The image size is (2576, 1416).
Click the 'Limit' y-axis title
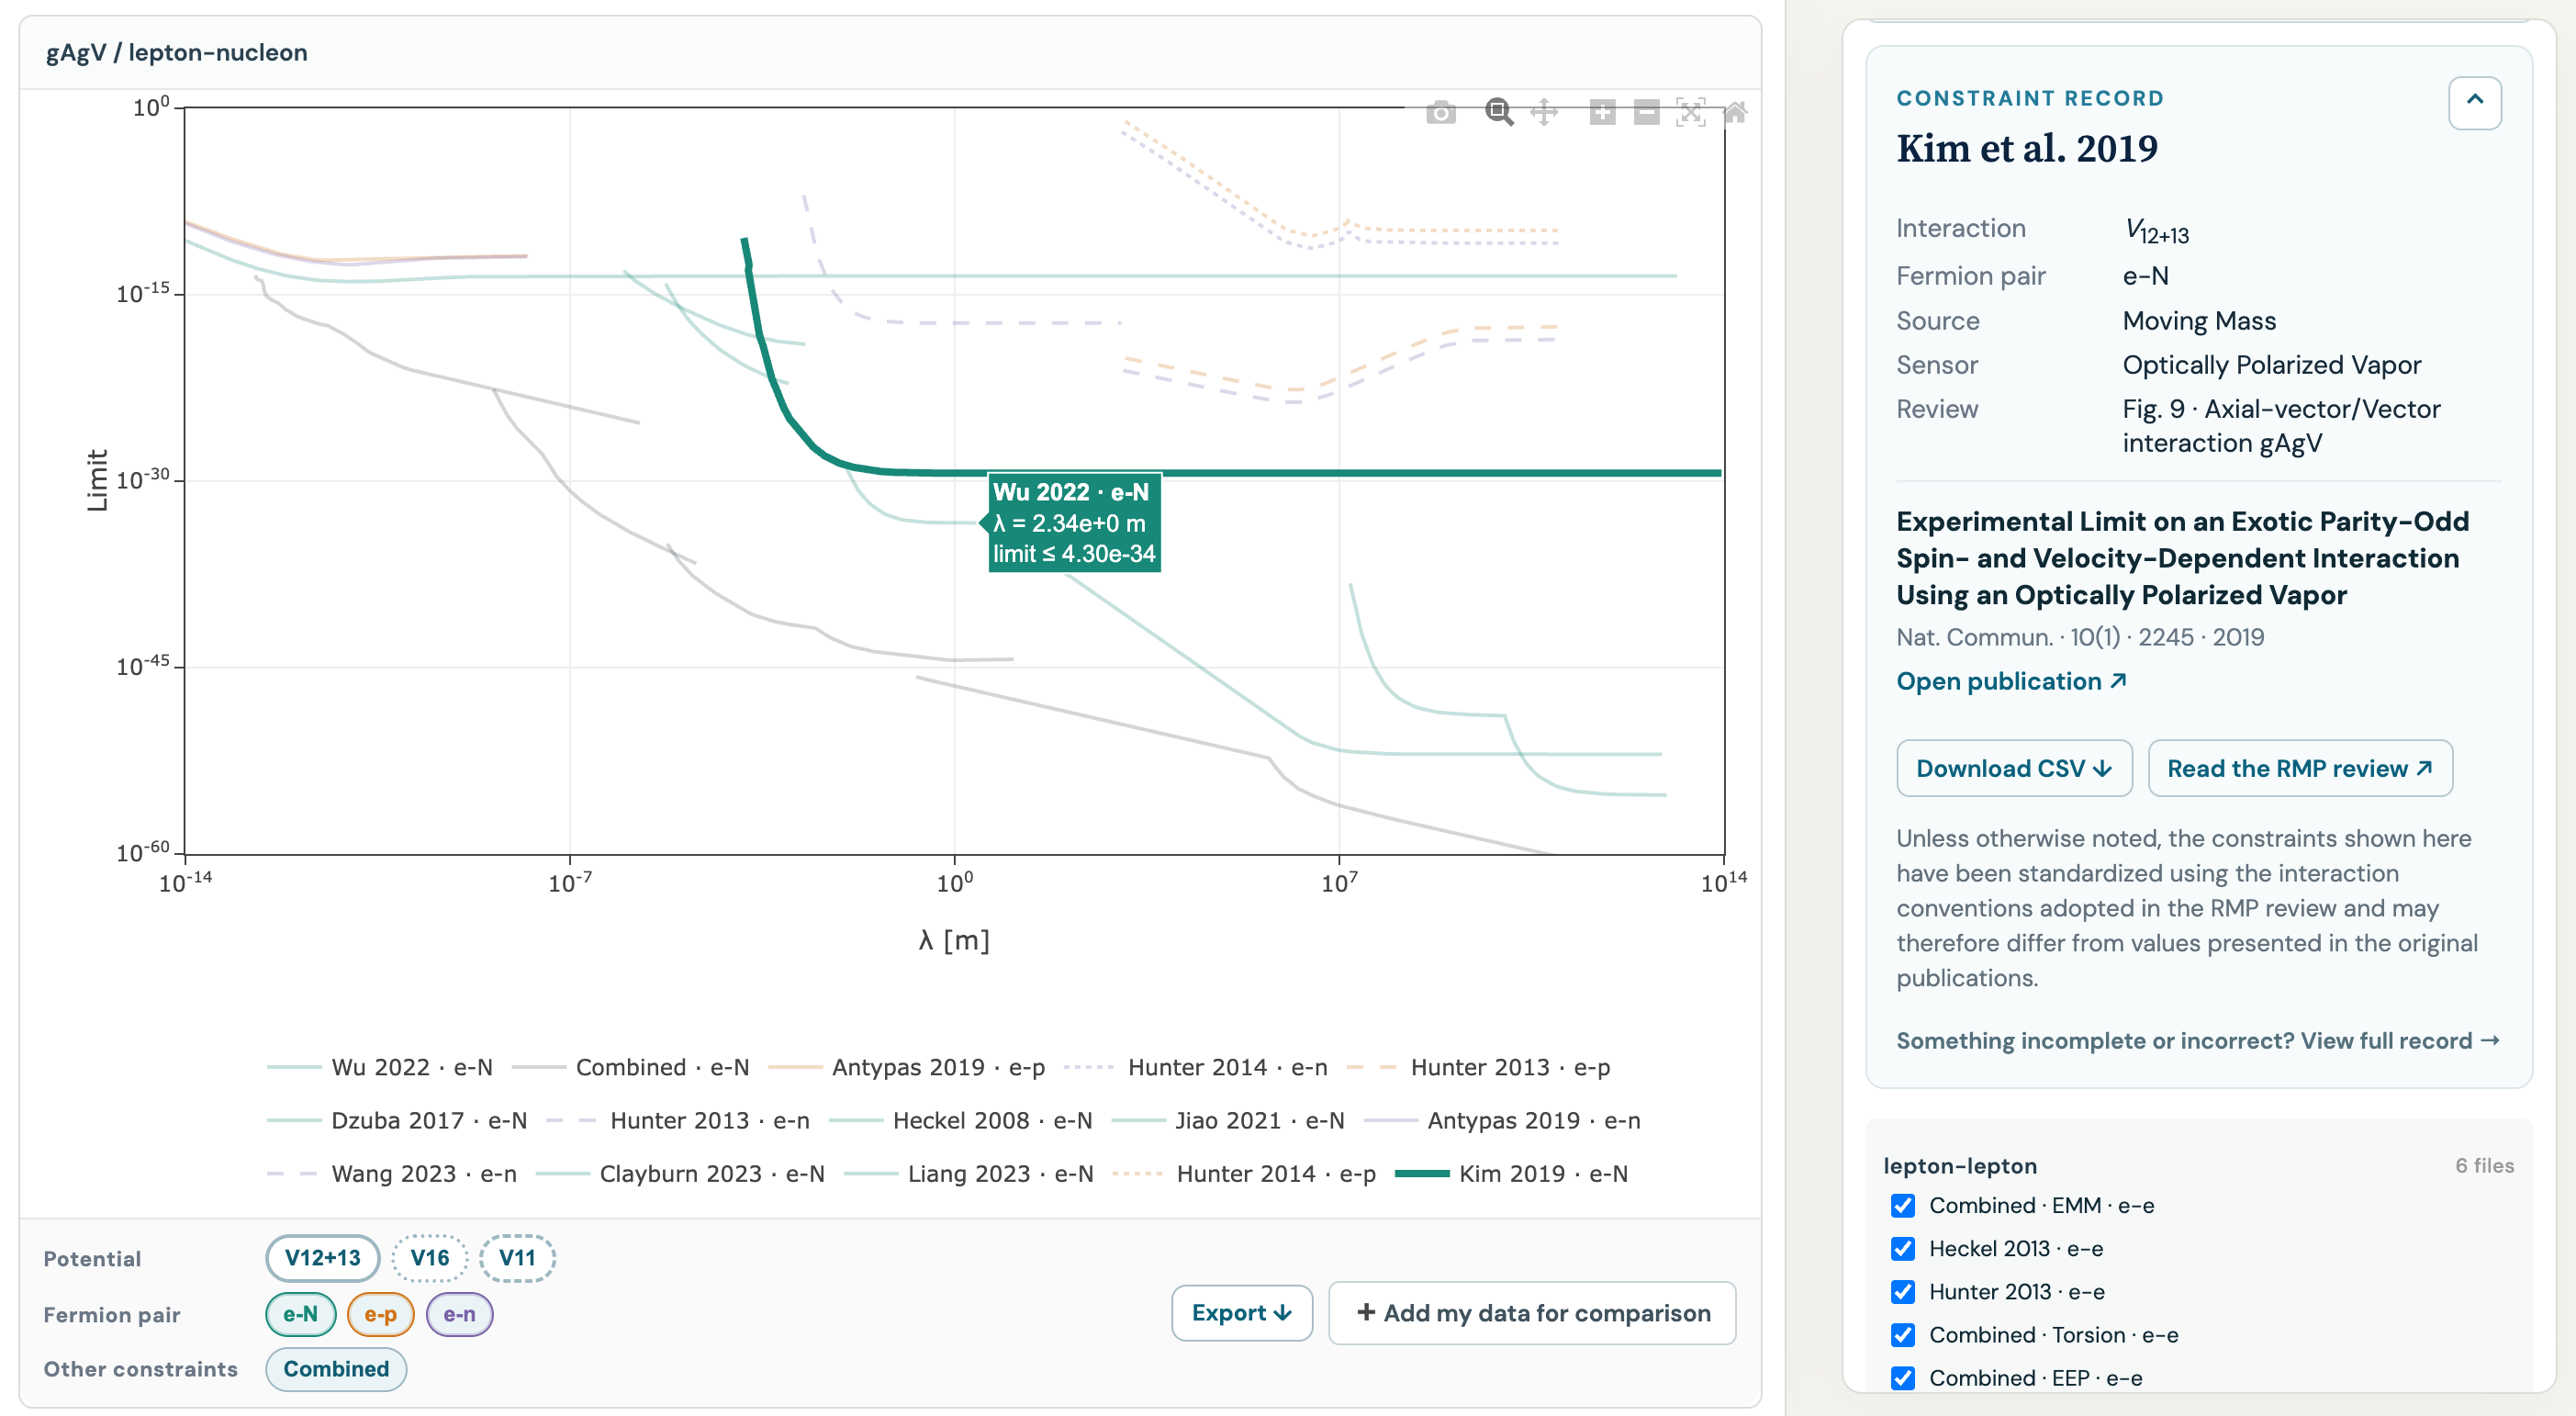97,480
